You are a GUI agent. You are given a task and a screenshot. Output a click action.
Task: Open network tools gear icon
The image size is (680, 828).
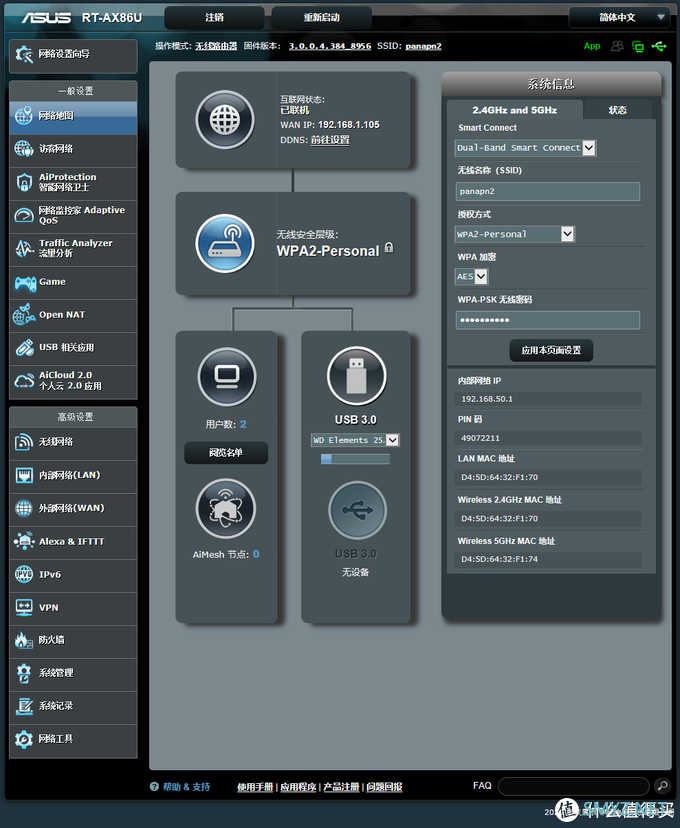pos(24,739)
